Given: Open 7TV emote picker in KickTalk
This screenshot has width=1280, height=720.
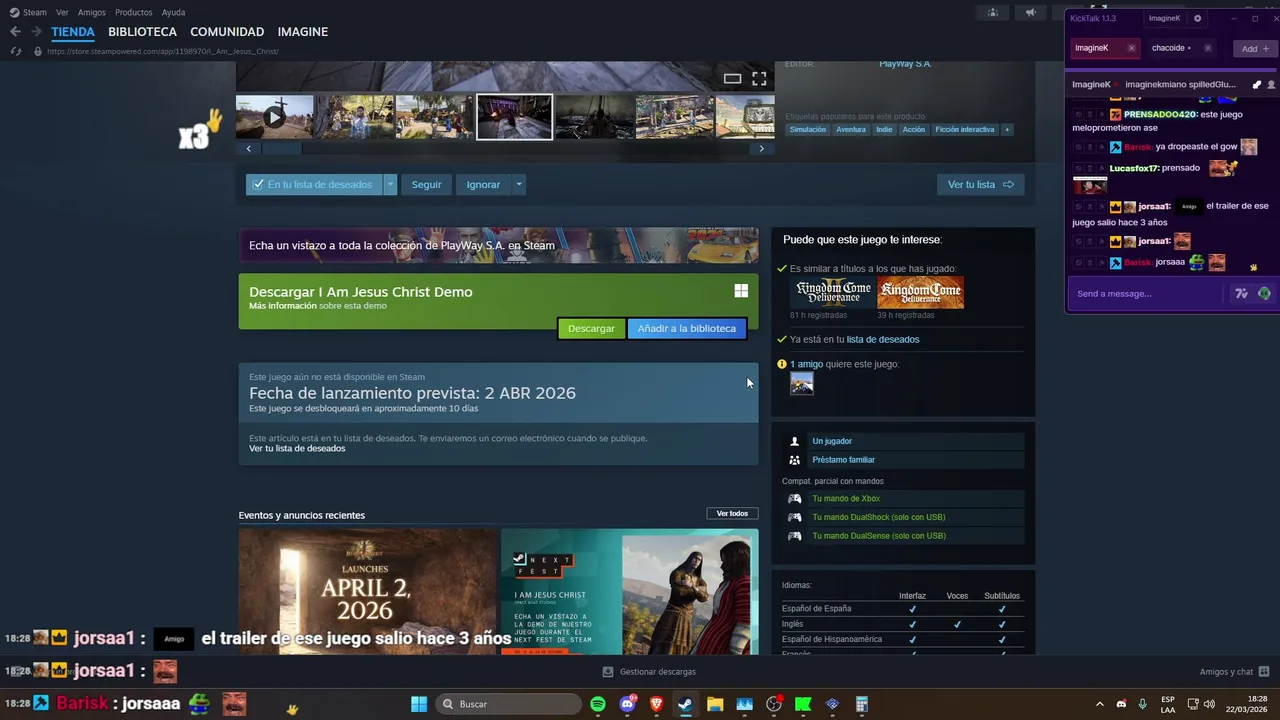Looking at the screenshot, I should (1241, 294).
